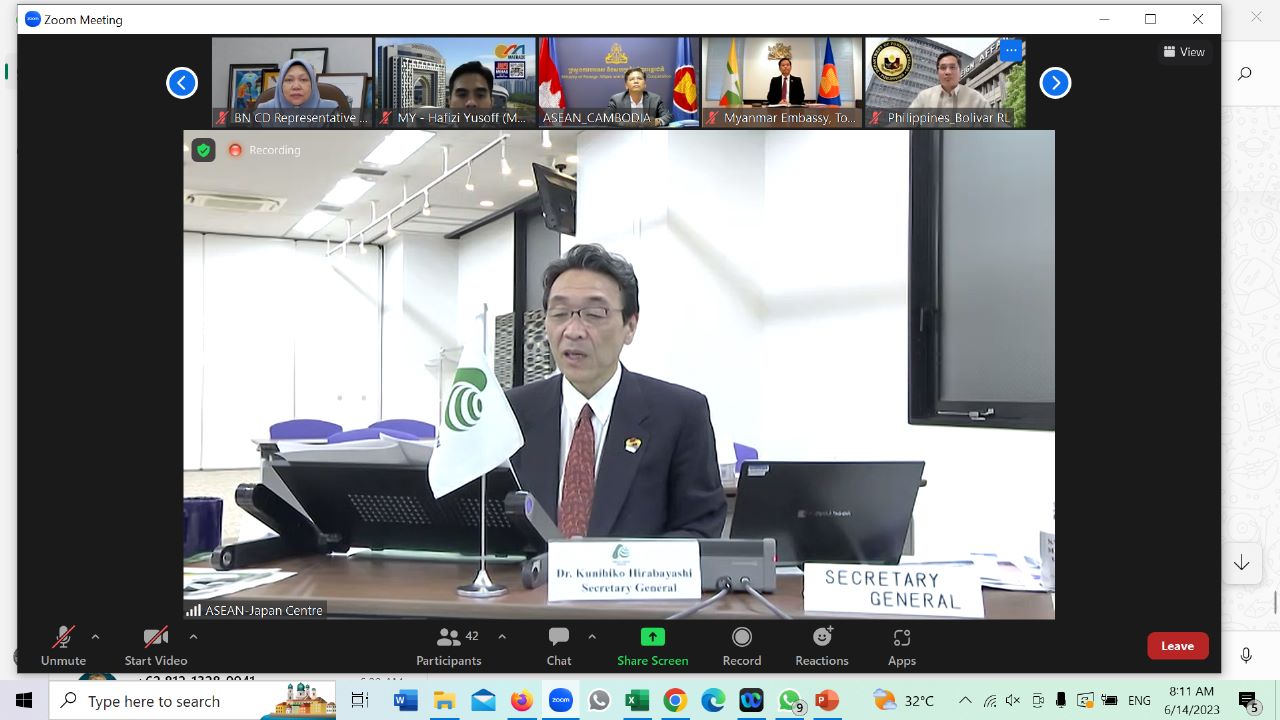Click the microphone icon in background window
Viewport: 1280px width, 720px height.
point(1246,655)
